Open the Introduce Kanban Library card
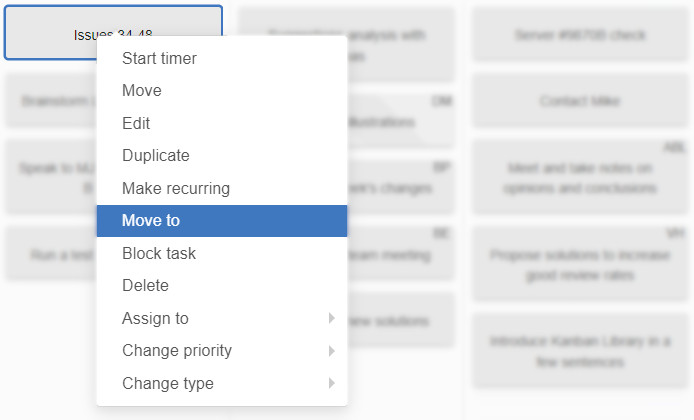The height and width of the screenshot is (420, 694). click(579, 352)
